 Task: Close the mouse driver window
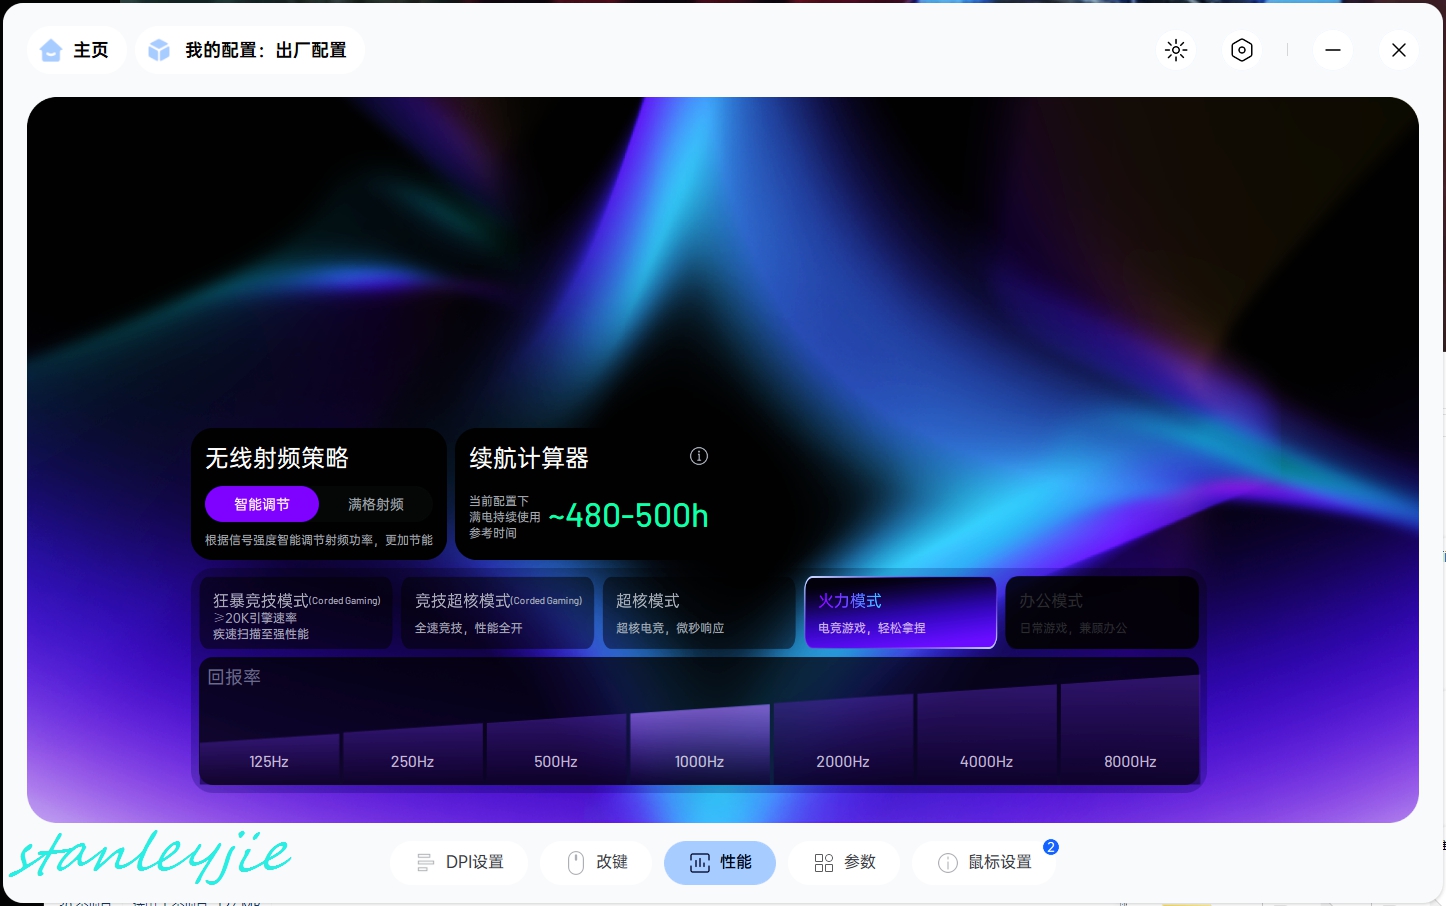click(1399, 50)
